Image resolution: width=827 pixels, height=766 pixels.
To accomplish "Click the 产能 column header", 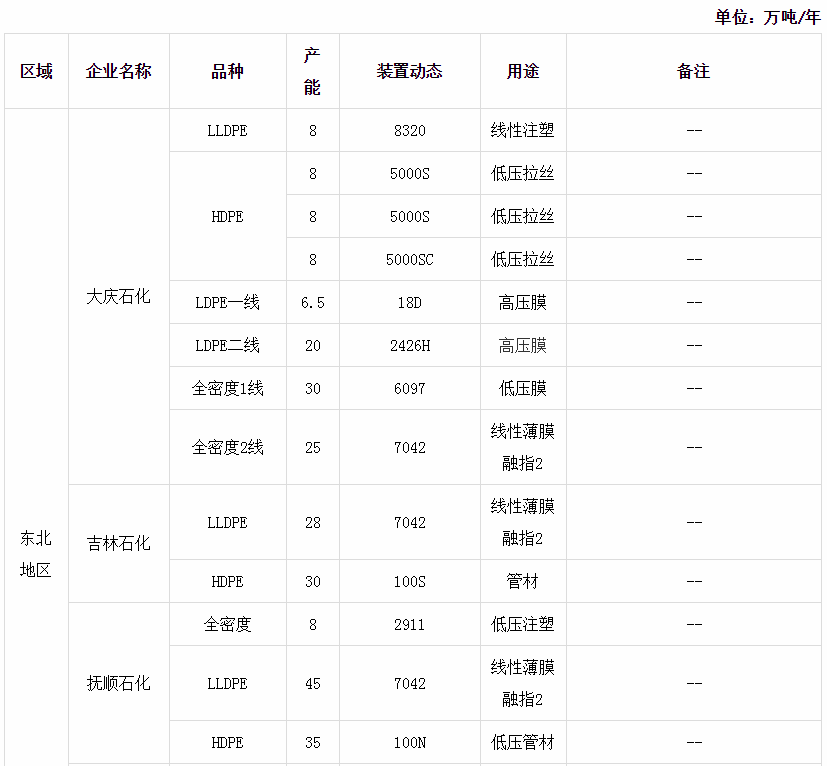I will (312, 71).
